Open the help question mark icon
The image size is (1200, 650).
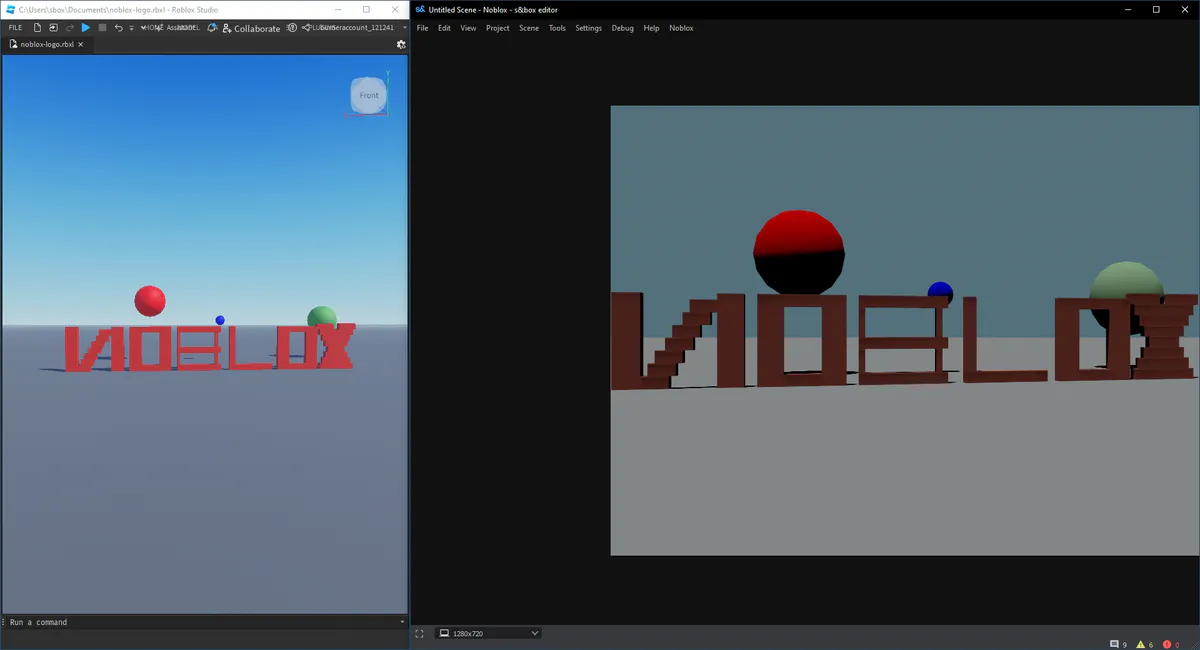click(x=292, y=28)
